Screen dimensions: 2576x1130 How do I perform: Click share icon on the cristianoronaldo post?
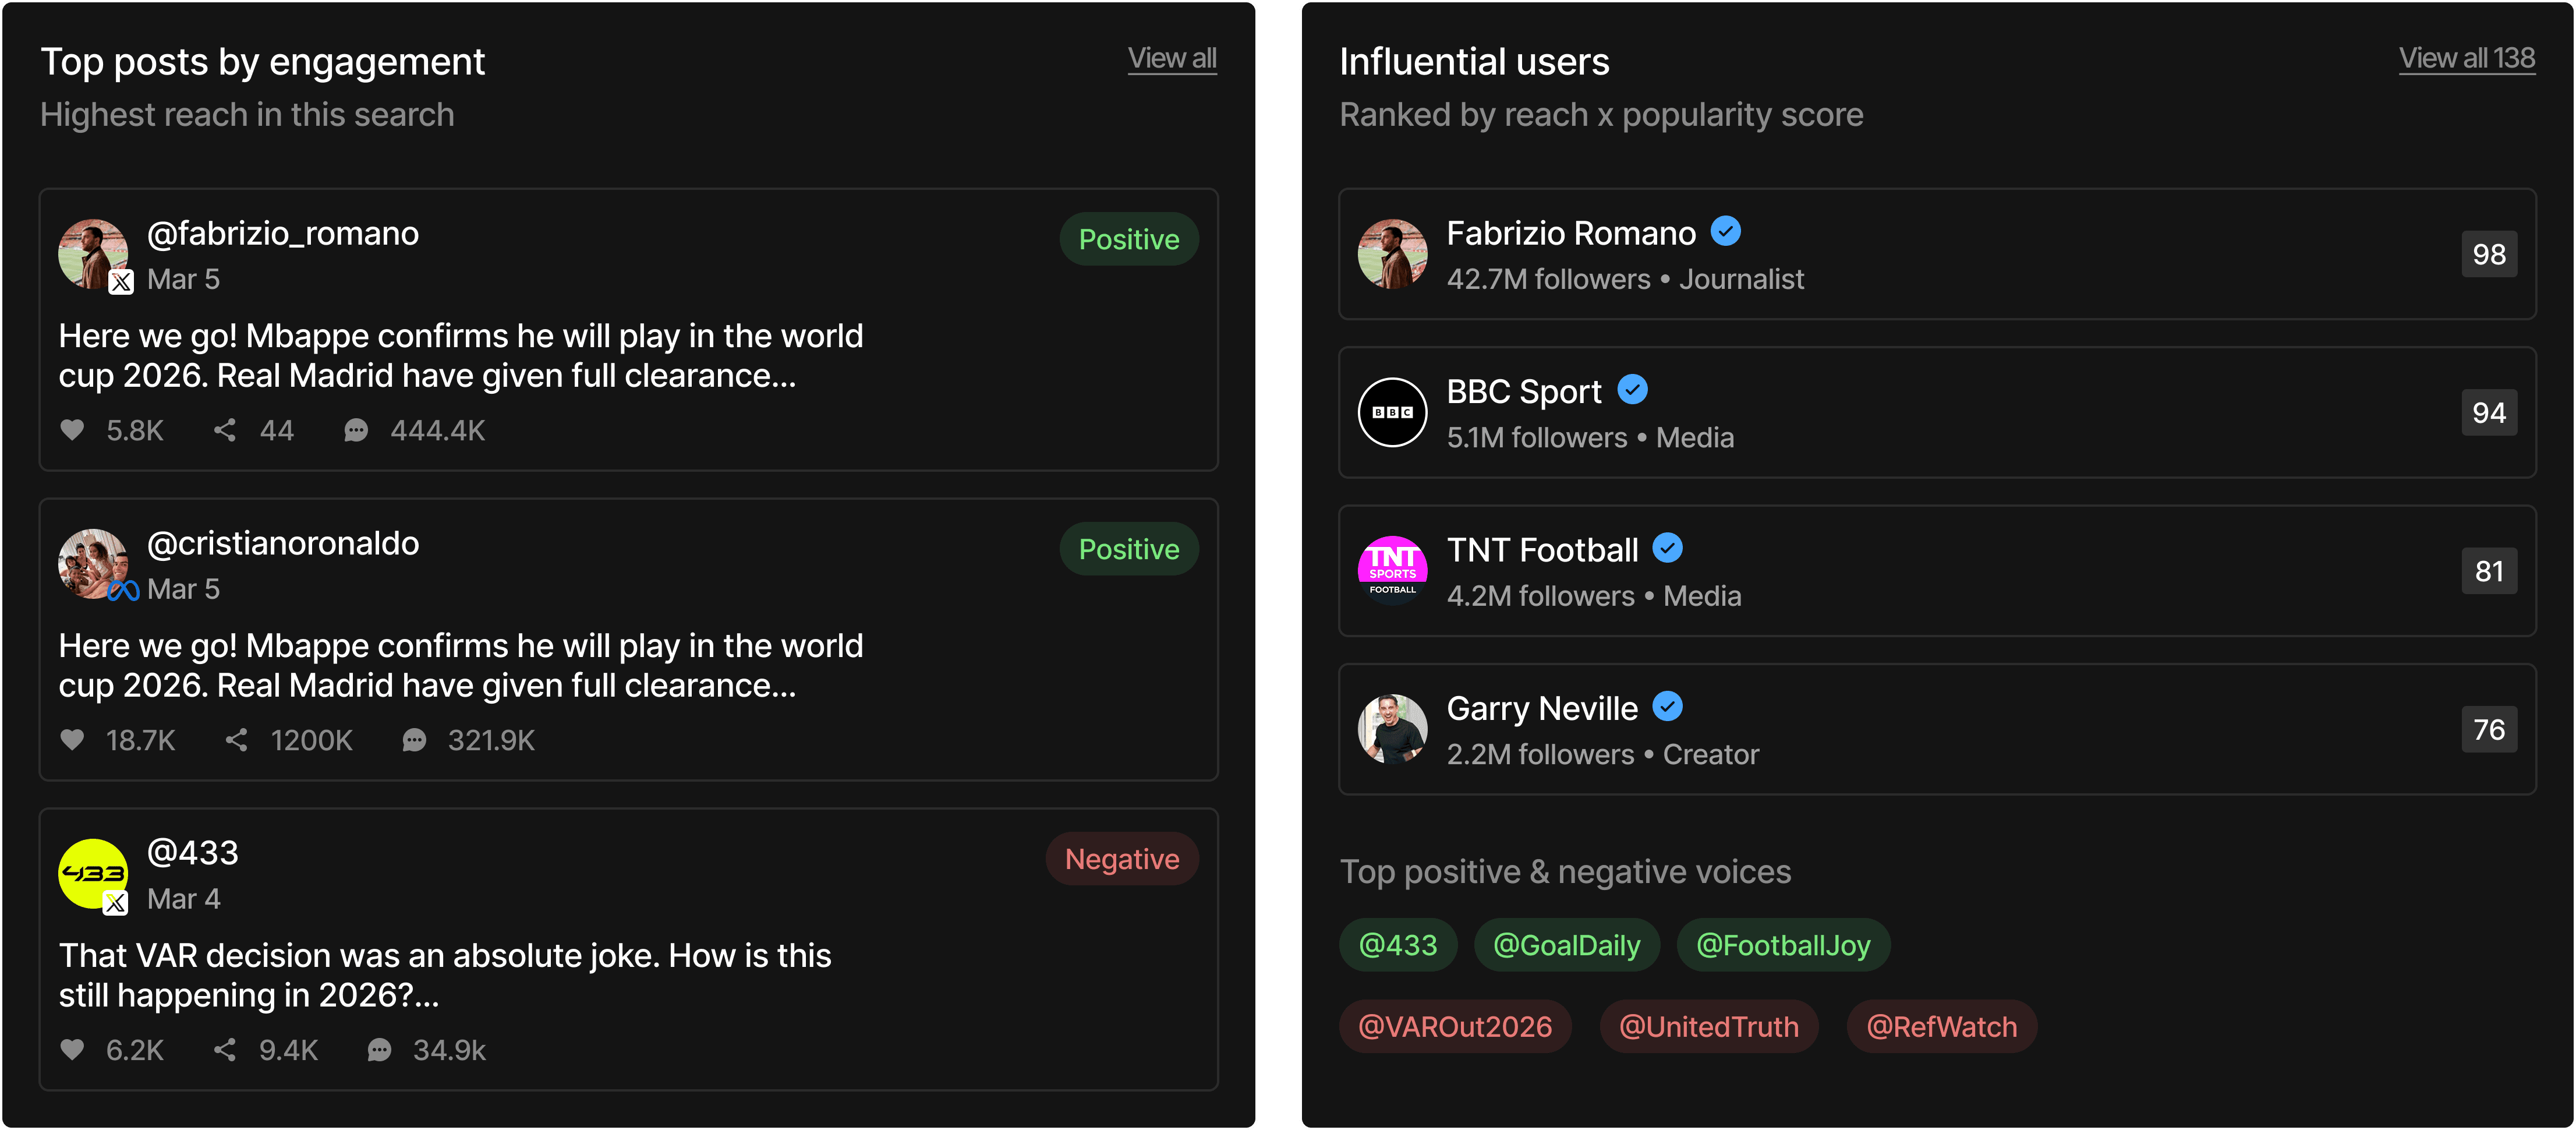pyautogui.click(x=236, y=740)
